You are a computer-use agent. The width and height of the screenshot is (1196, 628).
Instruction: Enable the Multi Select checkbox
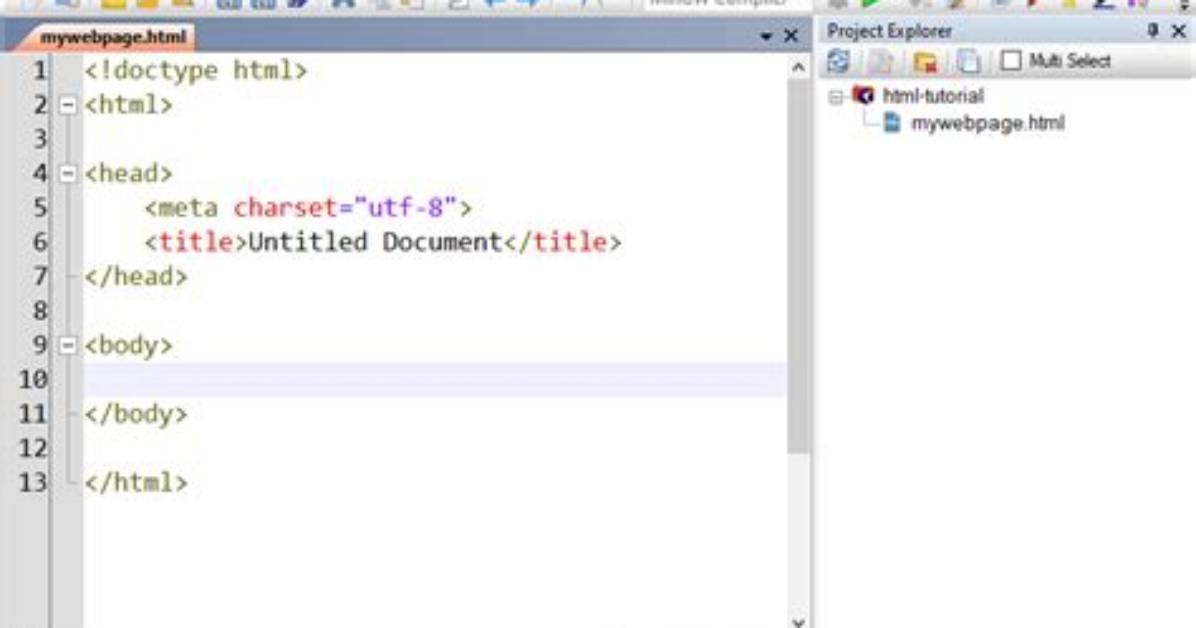[1011, 60]
